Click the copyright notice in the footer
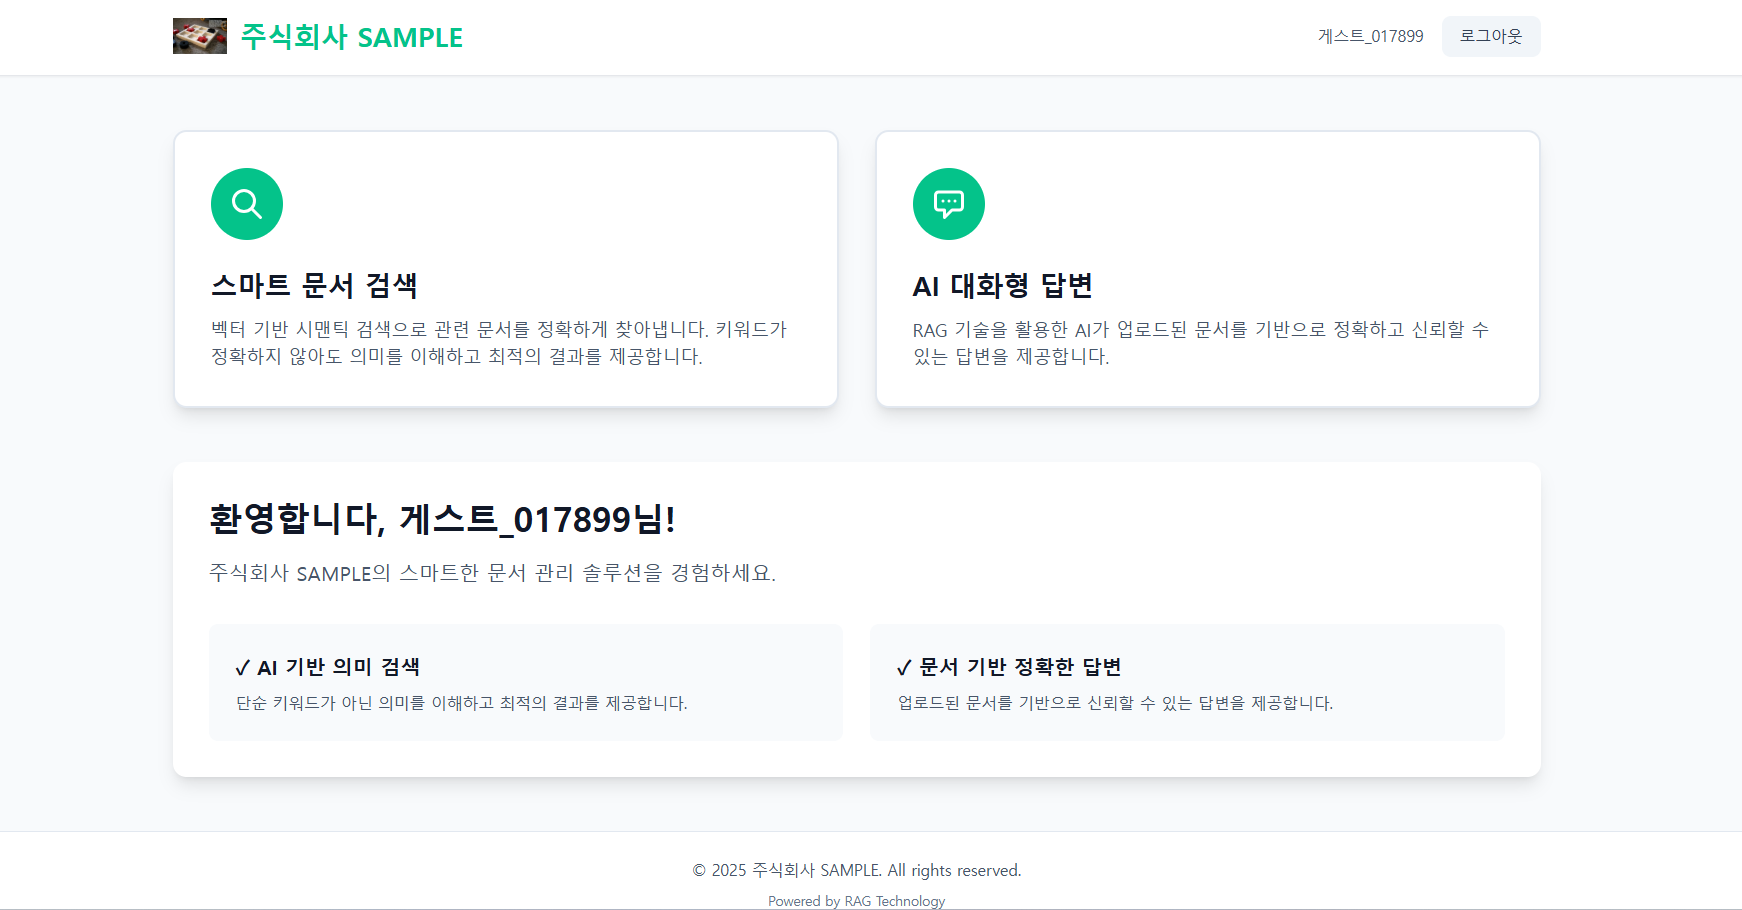This screenshot has height=910, width=1742. point(855,870)
